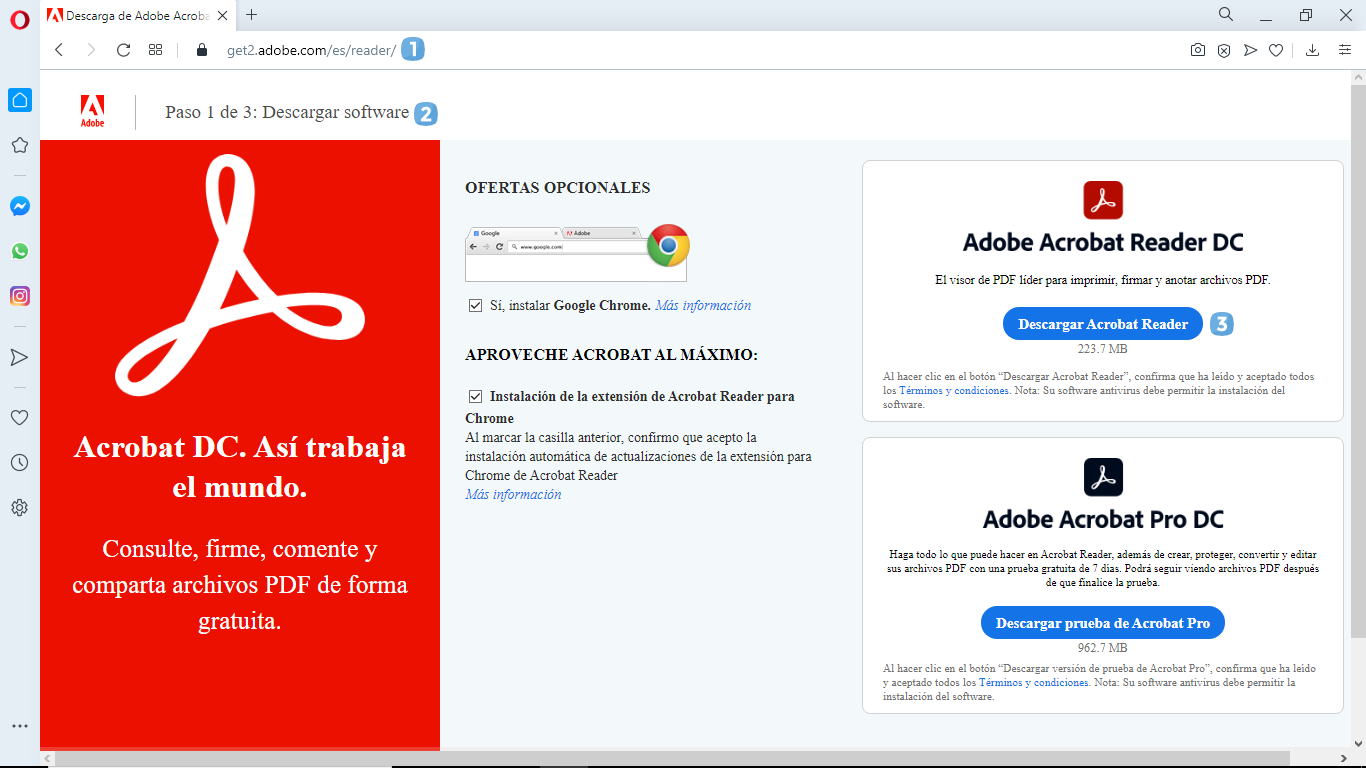
Task: Open My Flow send icon in address bar
Action: point(1250,50)
